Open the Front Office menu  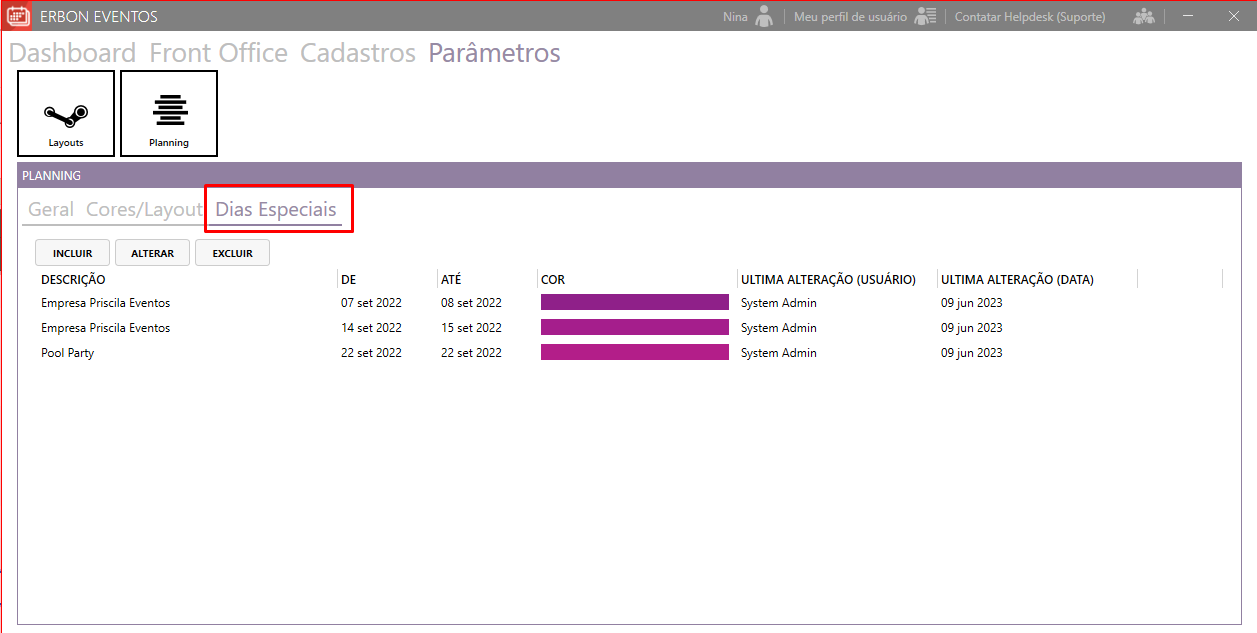218,53
